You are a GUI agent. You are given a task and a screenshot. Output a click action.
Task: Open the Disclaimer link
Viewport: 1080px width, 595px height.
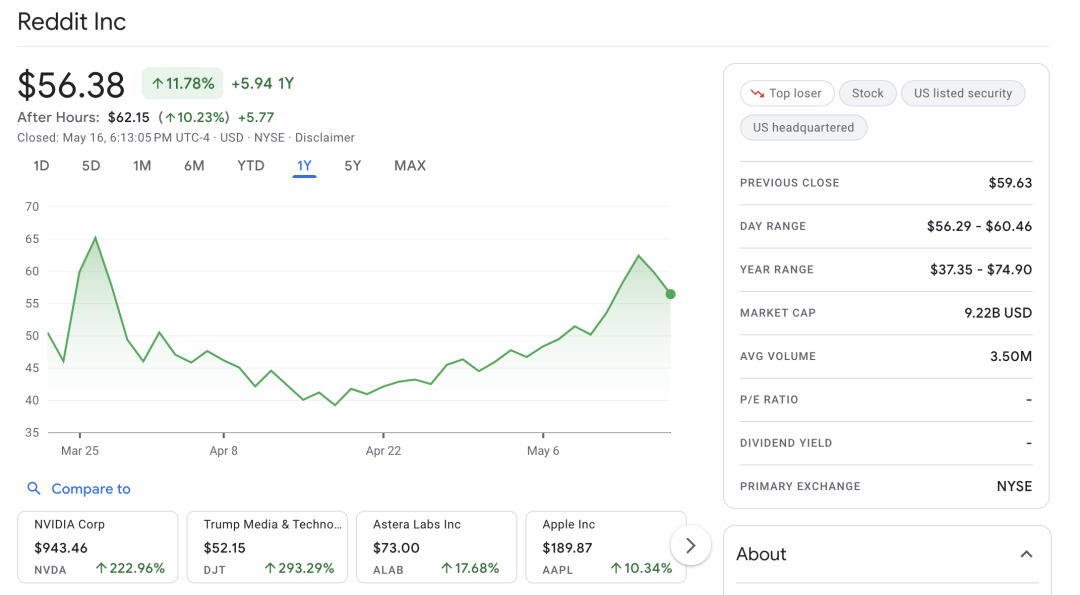coord(325,138)
